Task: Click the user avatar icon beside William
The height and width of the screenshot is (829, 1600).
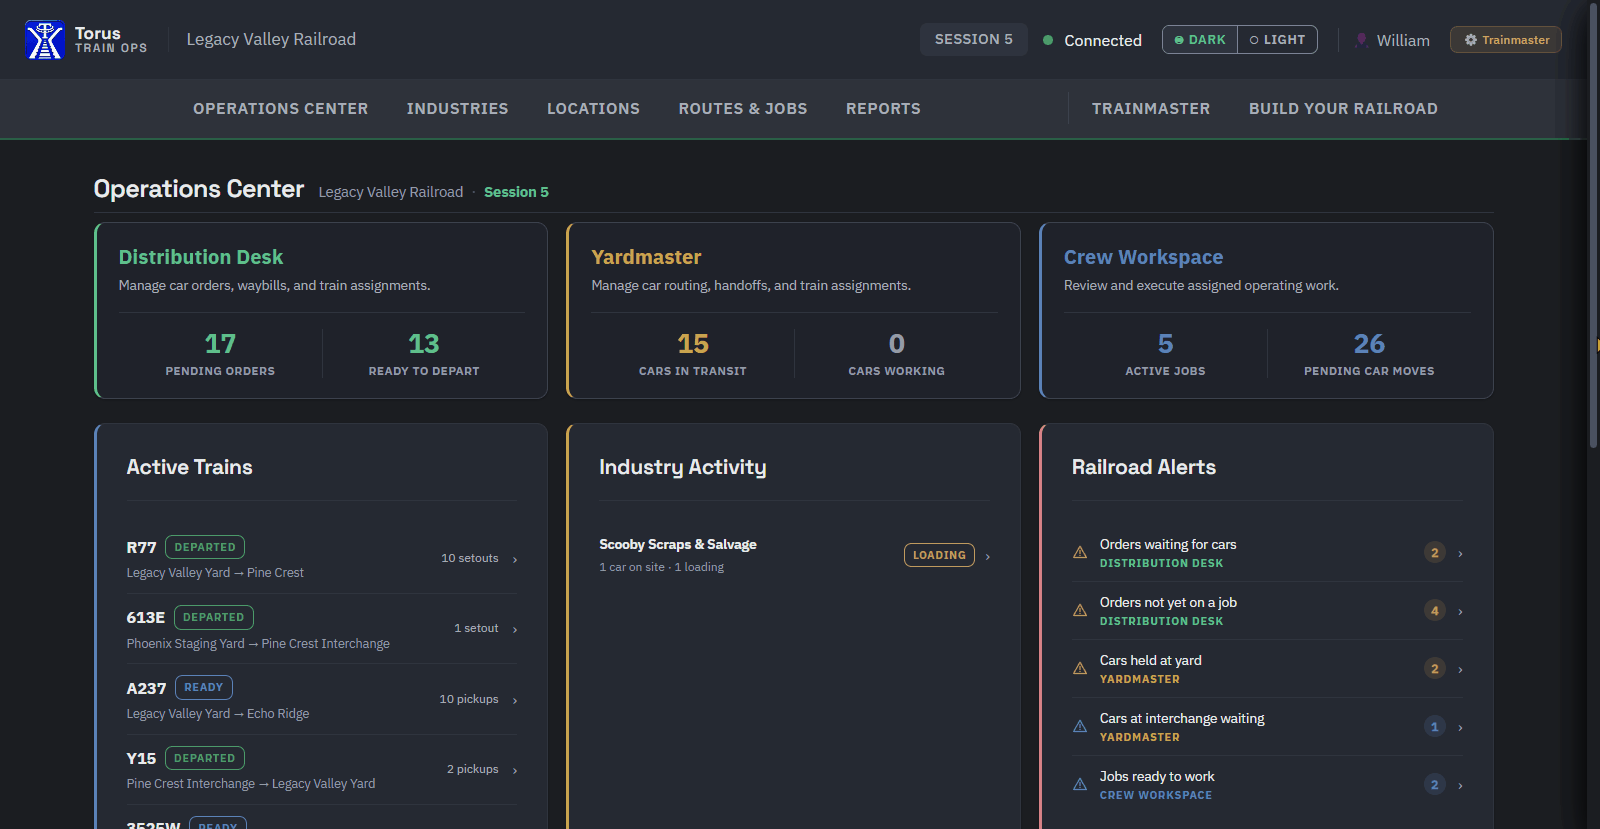Action: [1361, 40]
